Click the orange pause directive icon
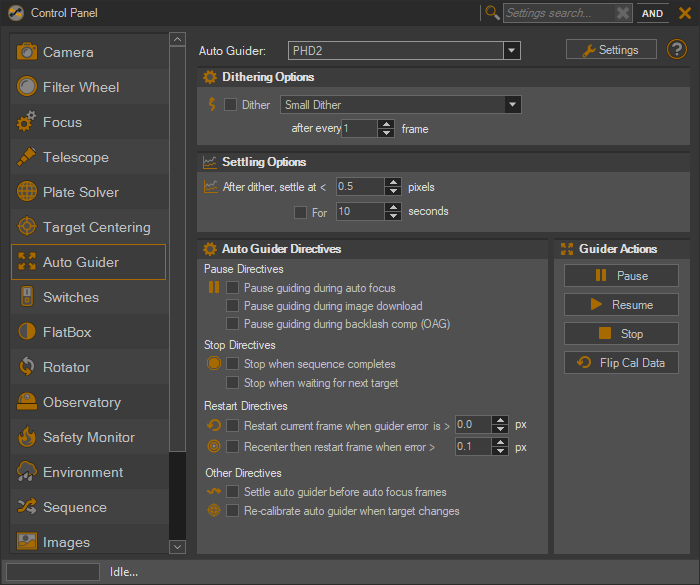The image size is (700, 585). (214, 287)
